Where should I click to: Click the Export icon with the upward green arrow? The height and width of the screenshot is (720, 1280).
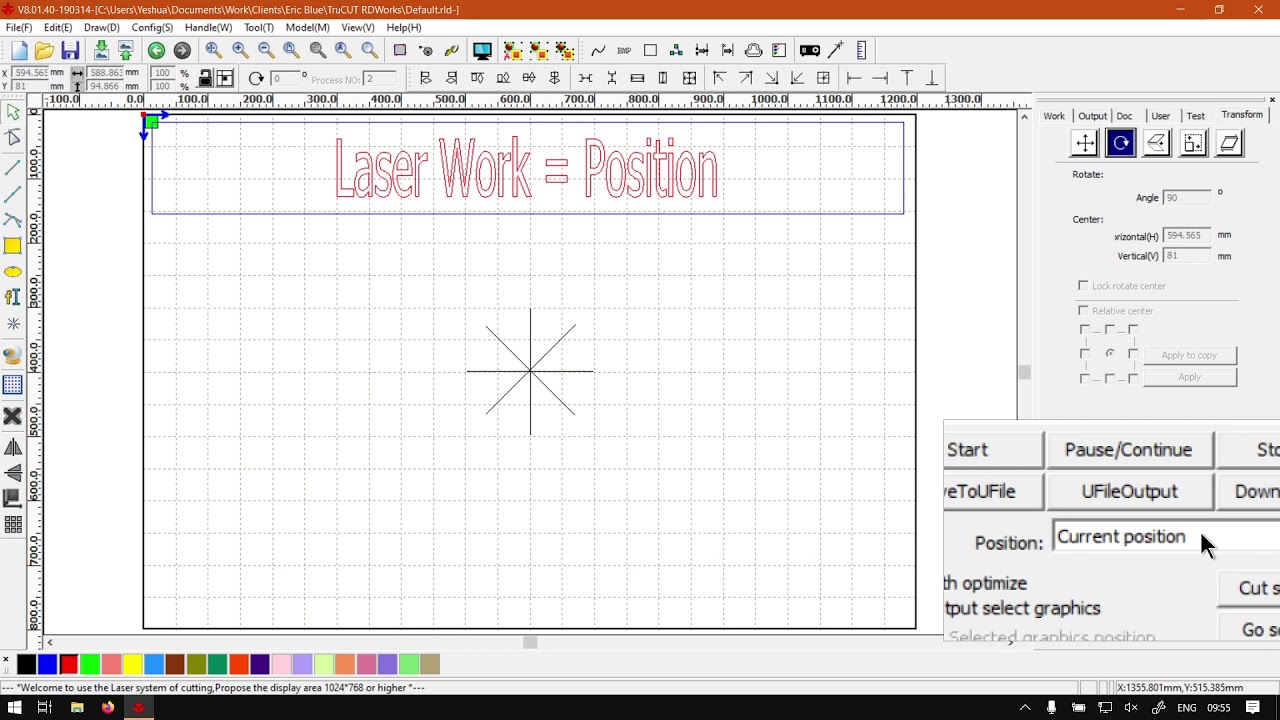(125, 51)
